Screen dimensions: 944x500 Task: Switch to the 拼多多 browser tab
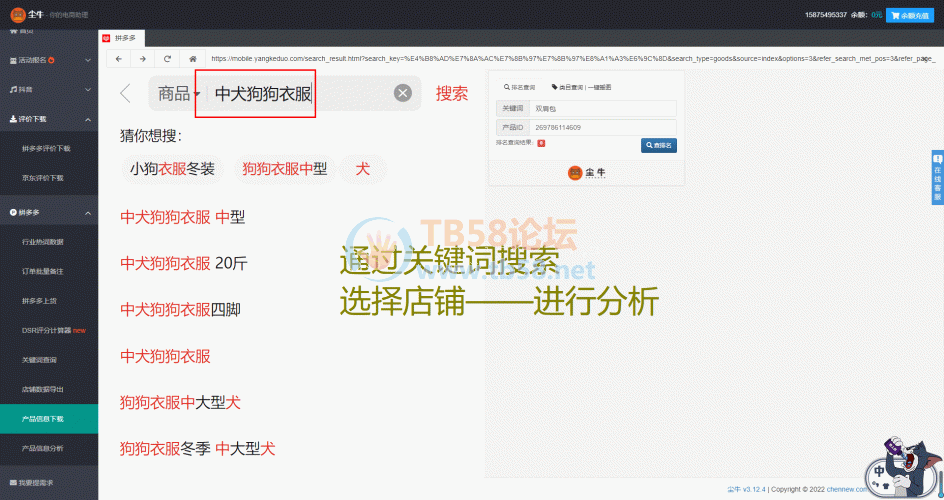120,38
